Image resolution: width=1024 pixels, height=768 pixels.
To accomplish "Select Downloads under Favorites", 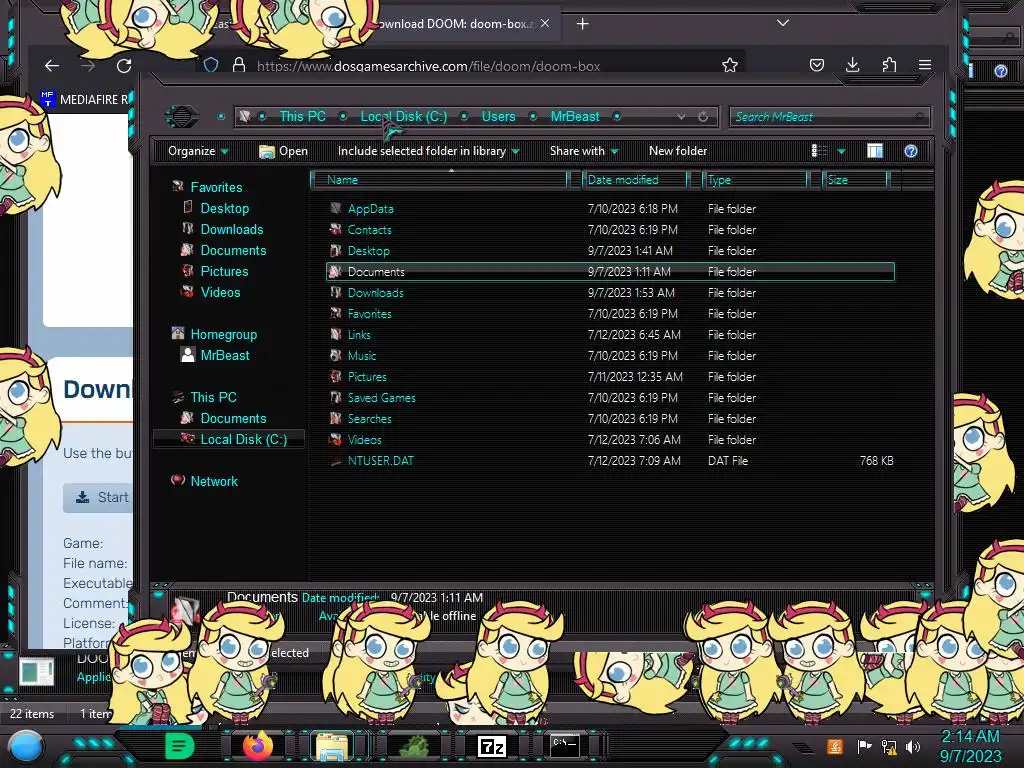I will click(232, 229).
